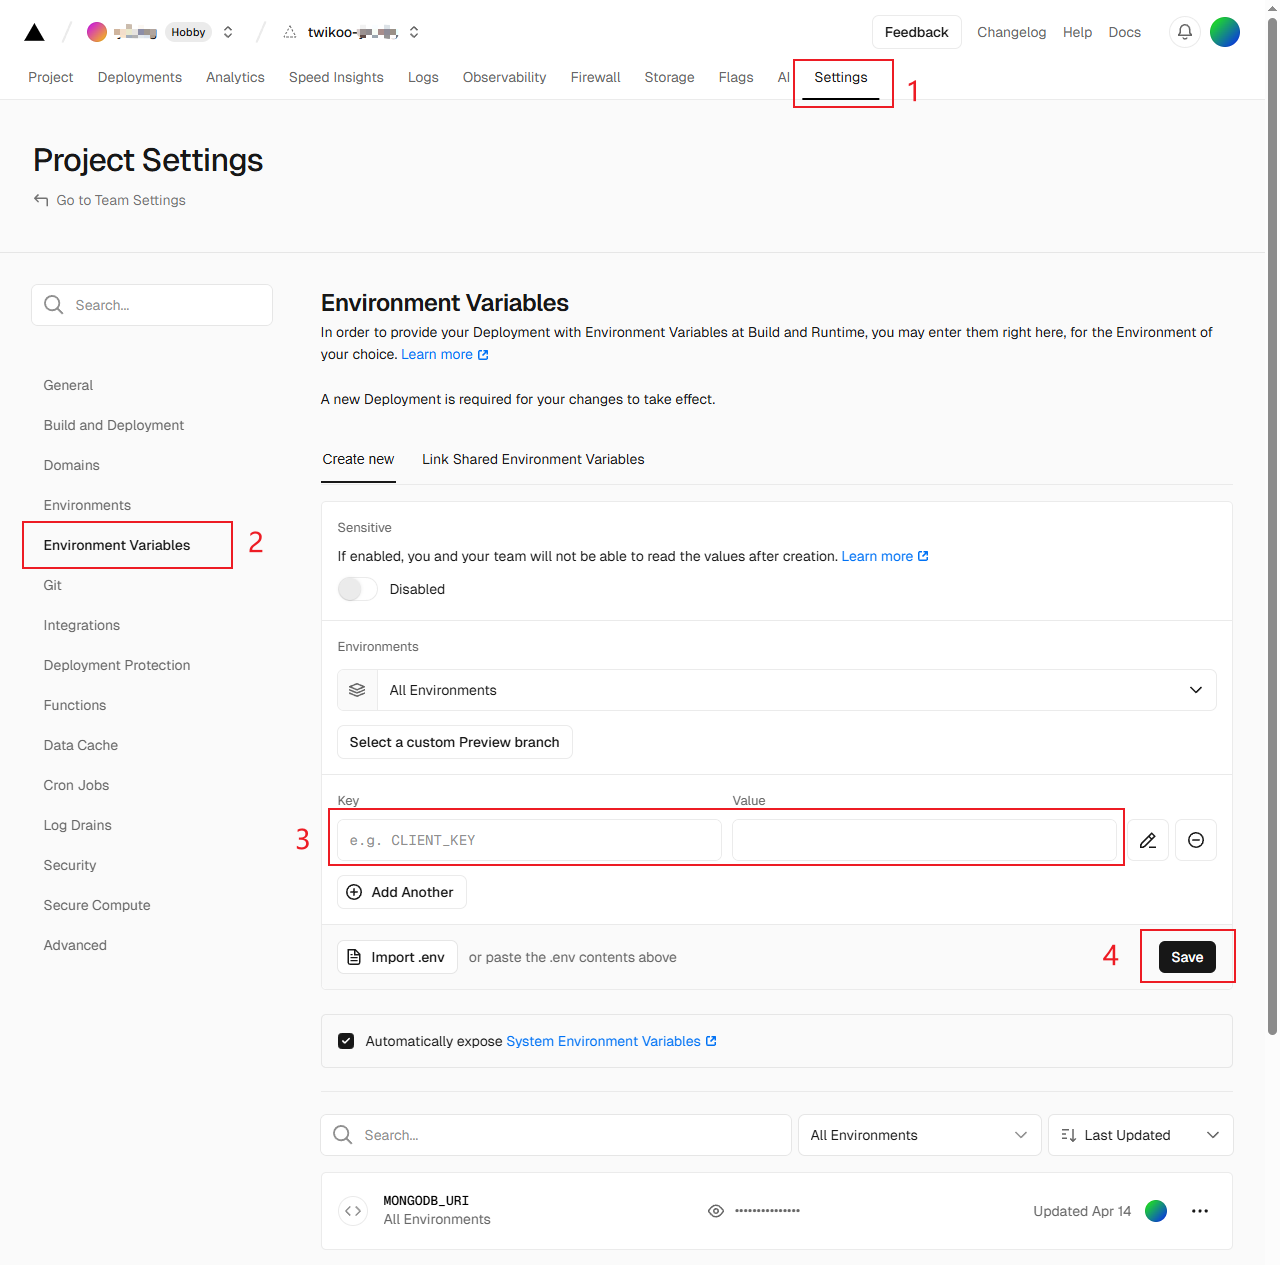The height and width of the screenshot is (1265, 1280).
Task: Open MONGODB_URI three-dot options menu
Action: 1200,1211
